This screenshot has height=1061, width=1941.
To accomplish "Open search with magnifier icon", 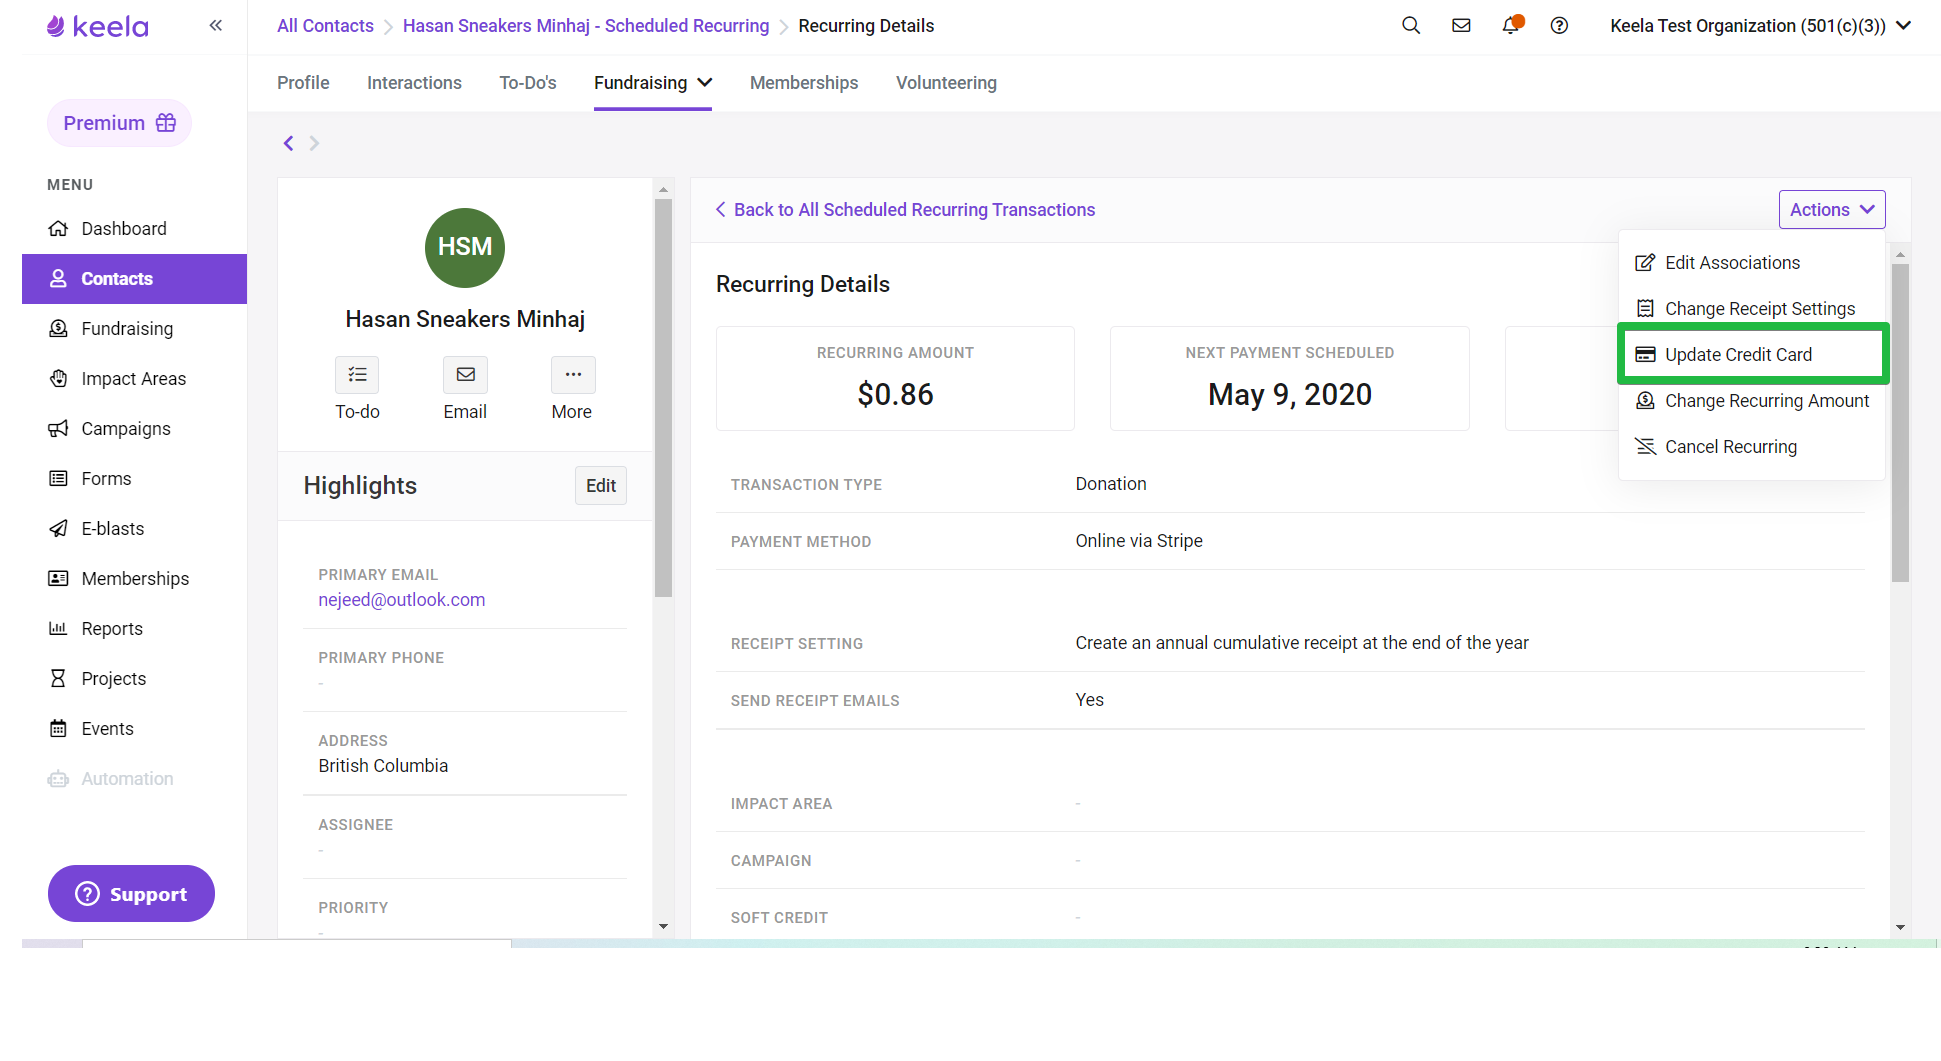I will click(1411, 26).
